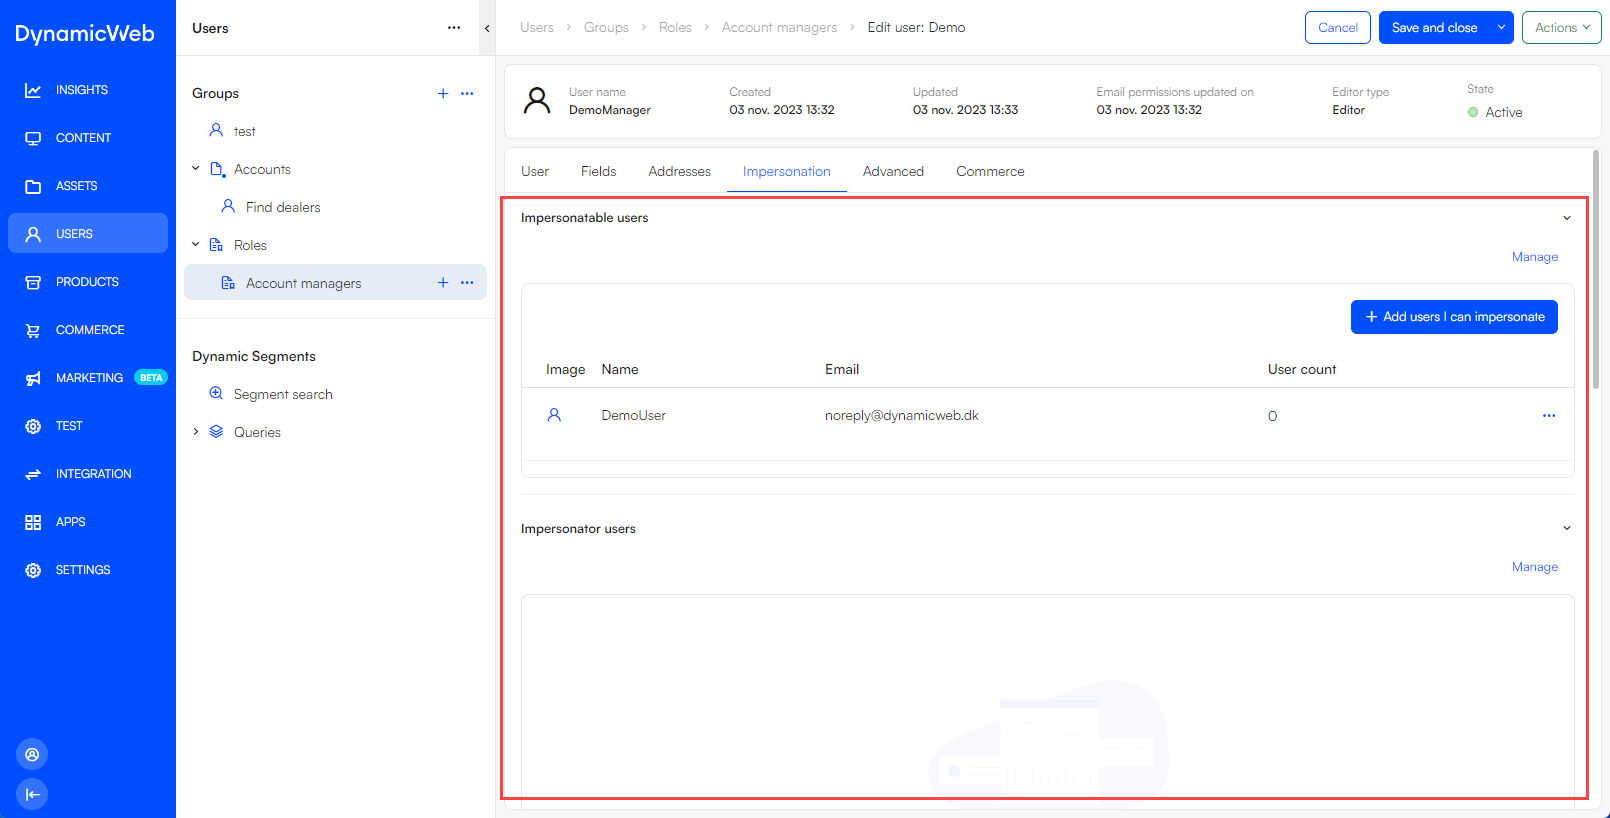
Task: Collapse the Accounts tree node
Action: click(196, 169)
